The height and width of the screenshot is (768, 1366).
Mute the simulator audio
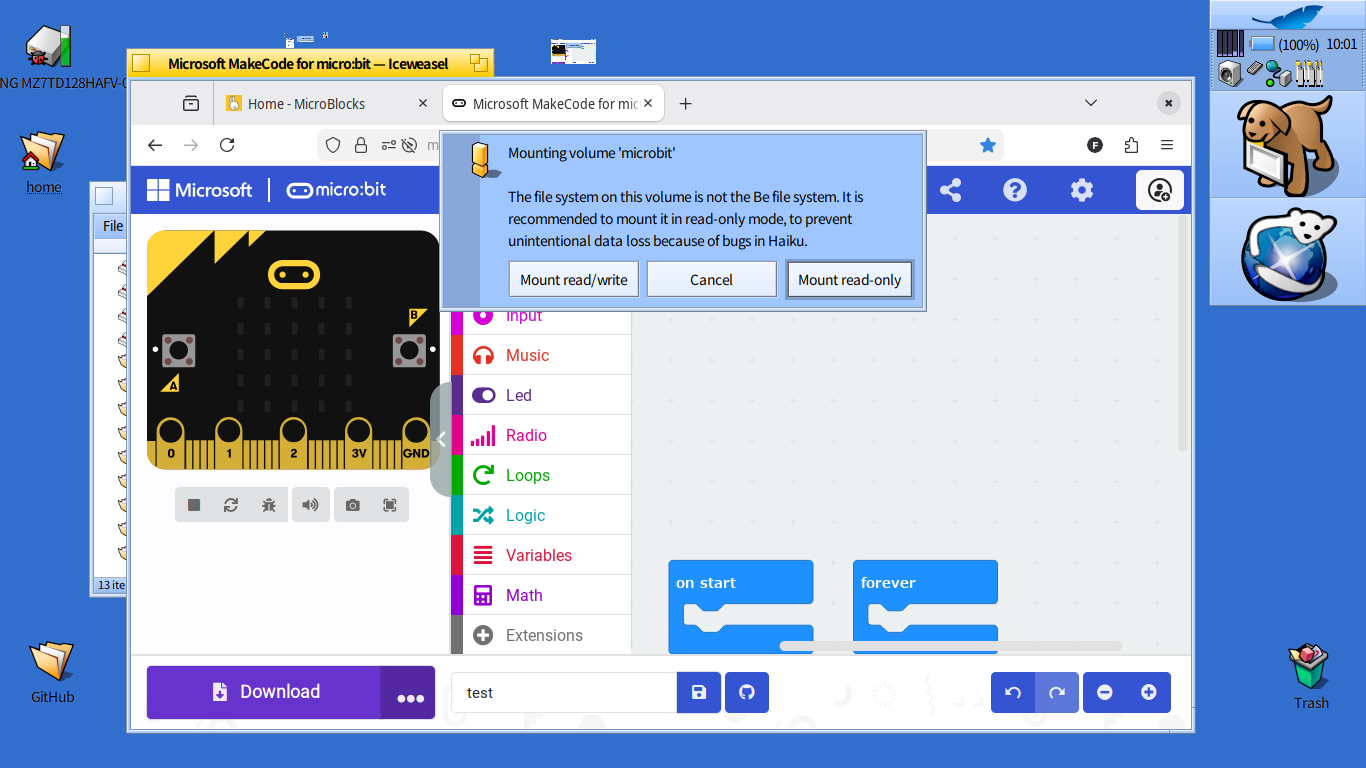pyautogui.click(x=311, y=505)
